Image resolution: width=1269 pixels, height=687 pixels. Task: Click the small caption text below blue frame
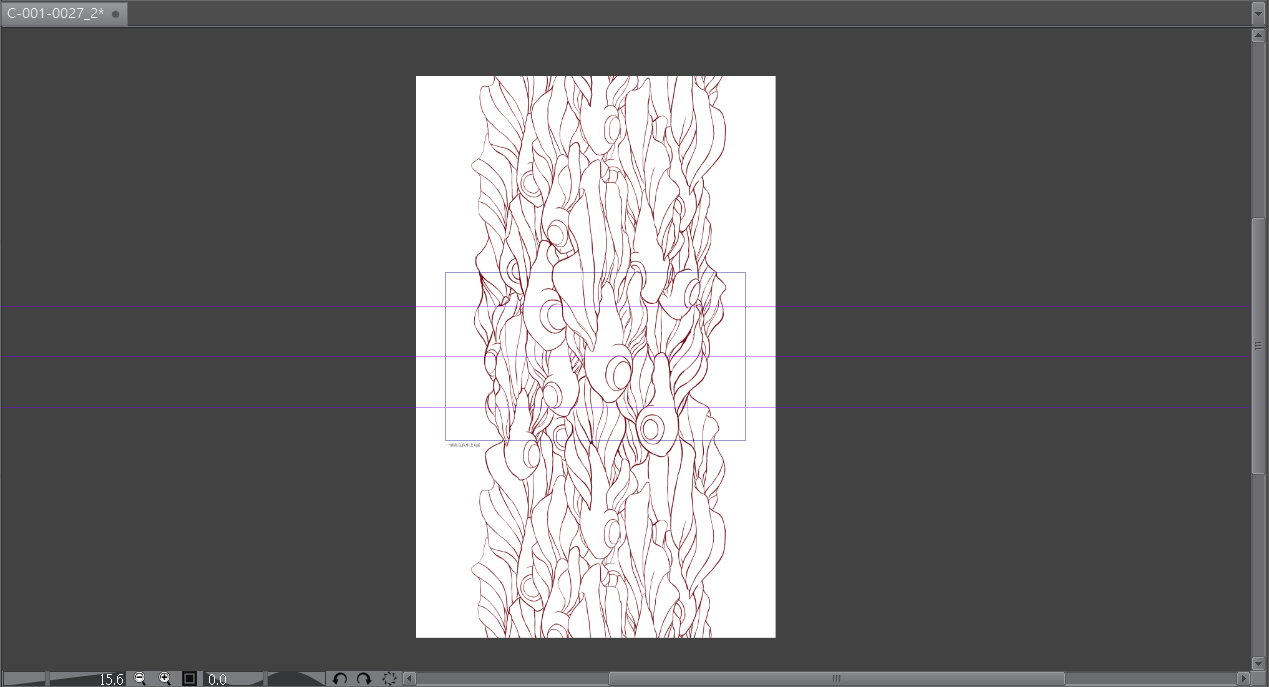(465, 445)
